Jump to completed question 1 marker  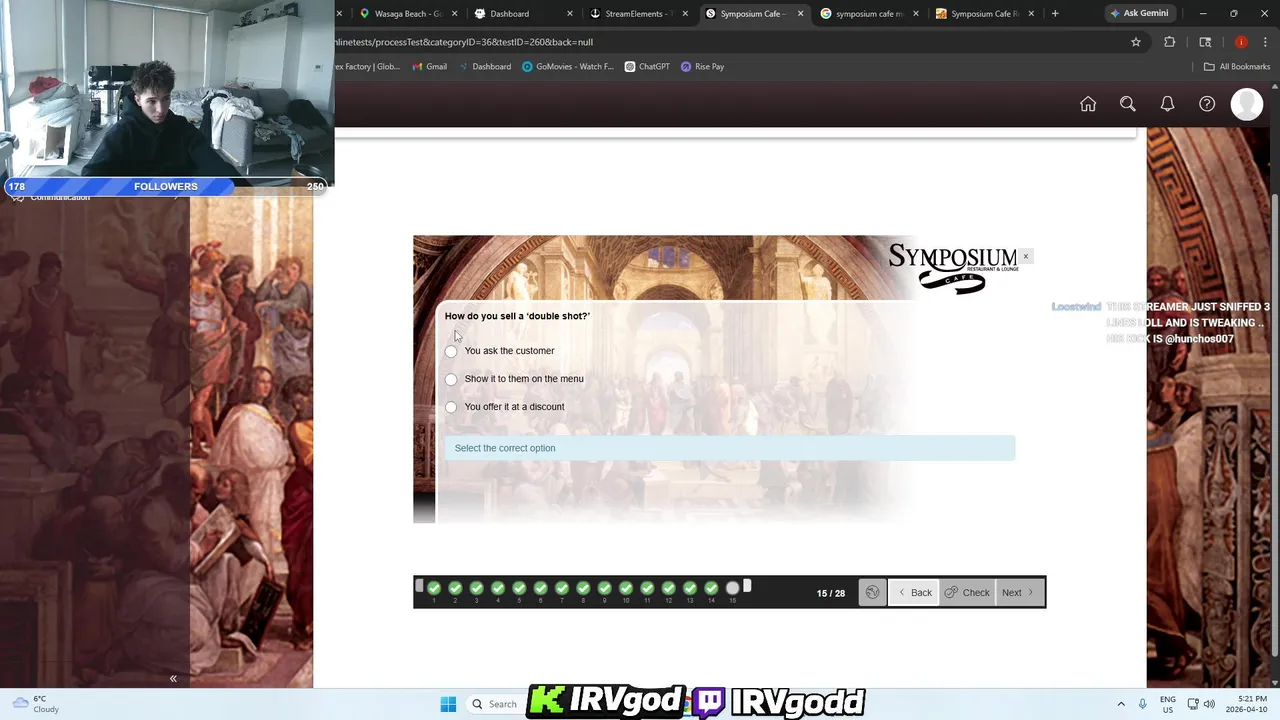434,588
